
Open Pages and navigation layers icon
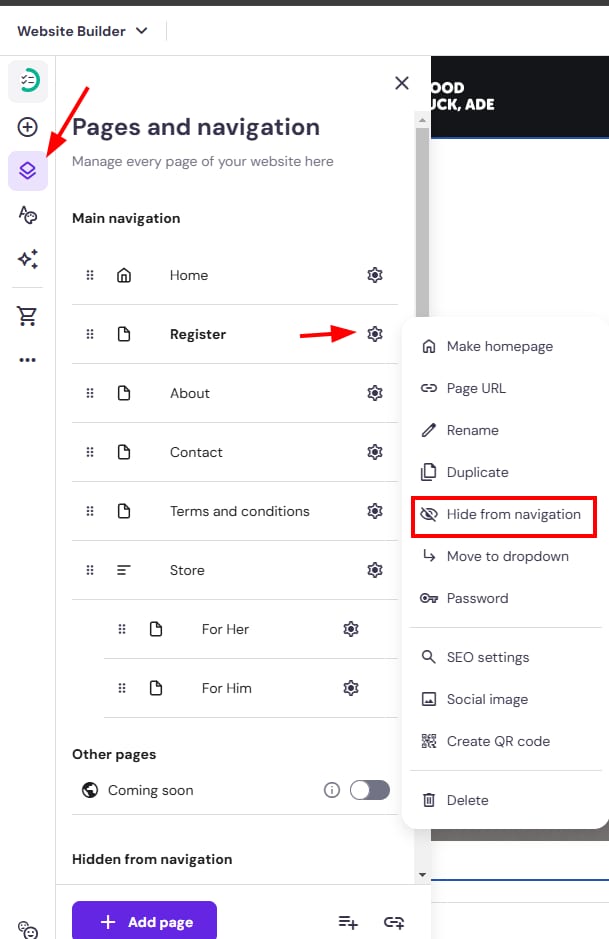[28, 171]
